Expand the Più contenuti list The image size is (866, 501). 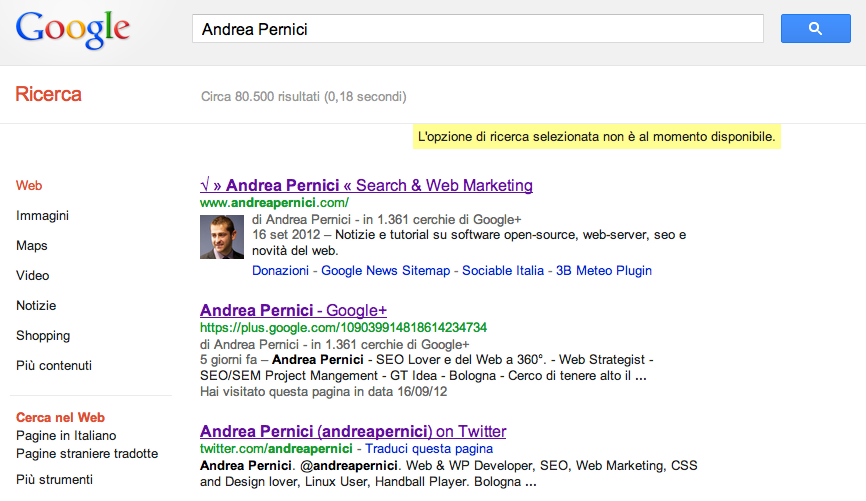(54, 366)
